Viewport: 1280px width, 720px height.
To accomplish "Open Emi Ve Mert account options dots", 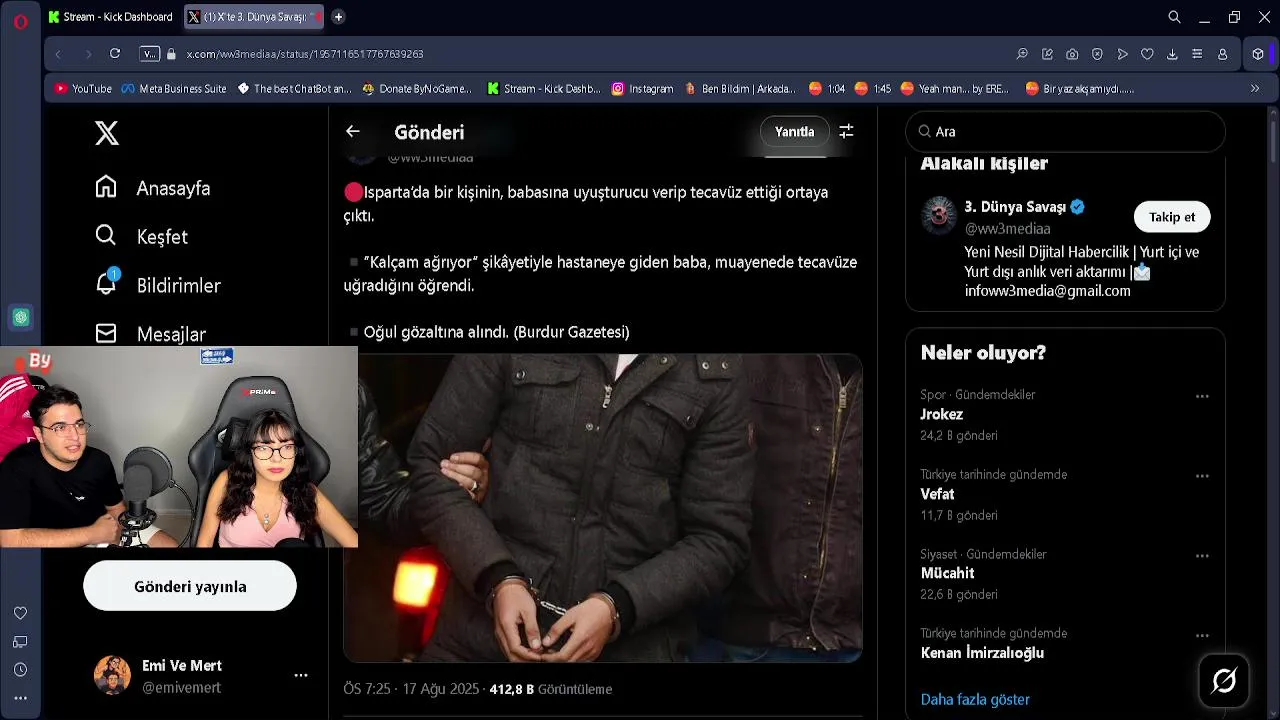I will (x=301, y=676).
